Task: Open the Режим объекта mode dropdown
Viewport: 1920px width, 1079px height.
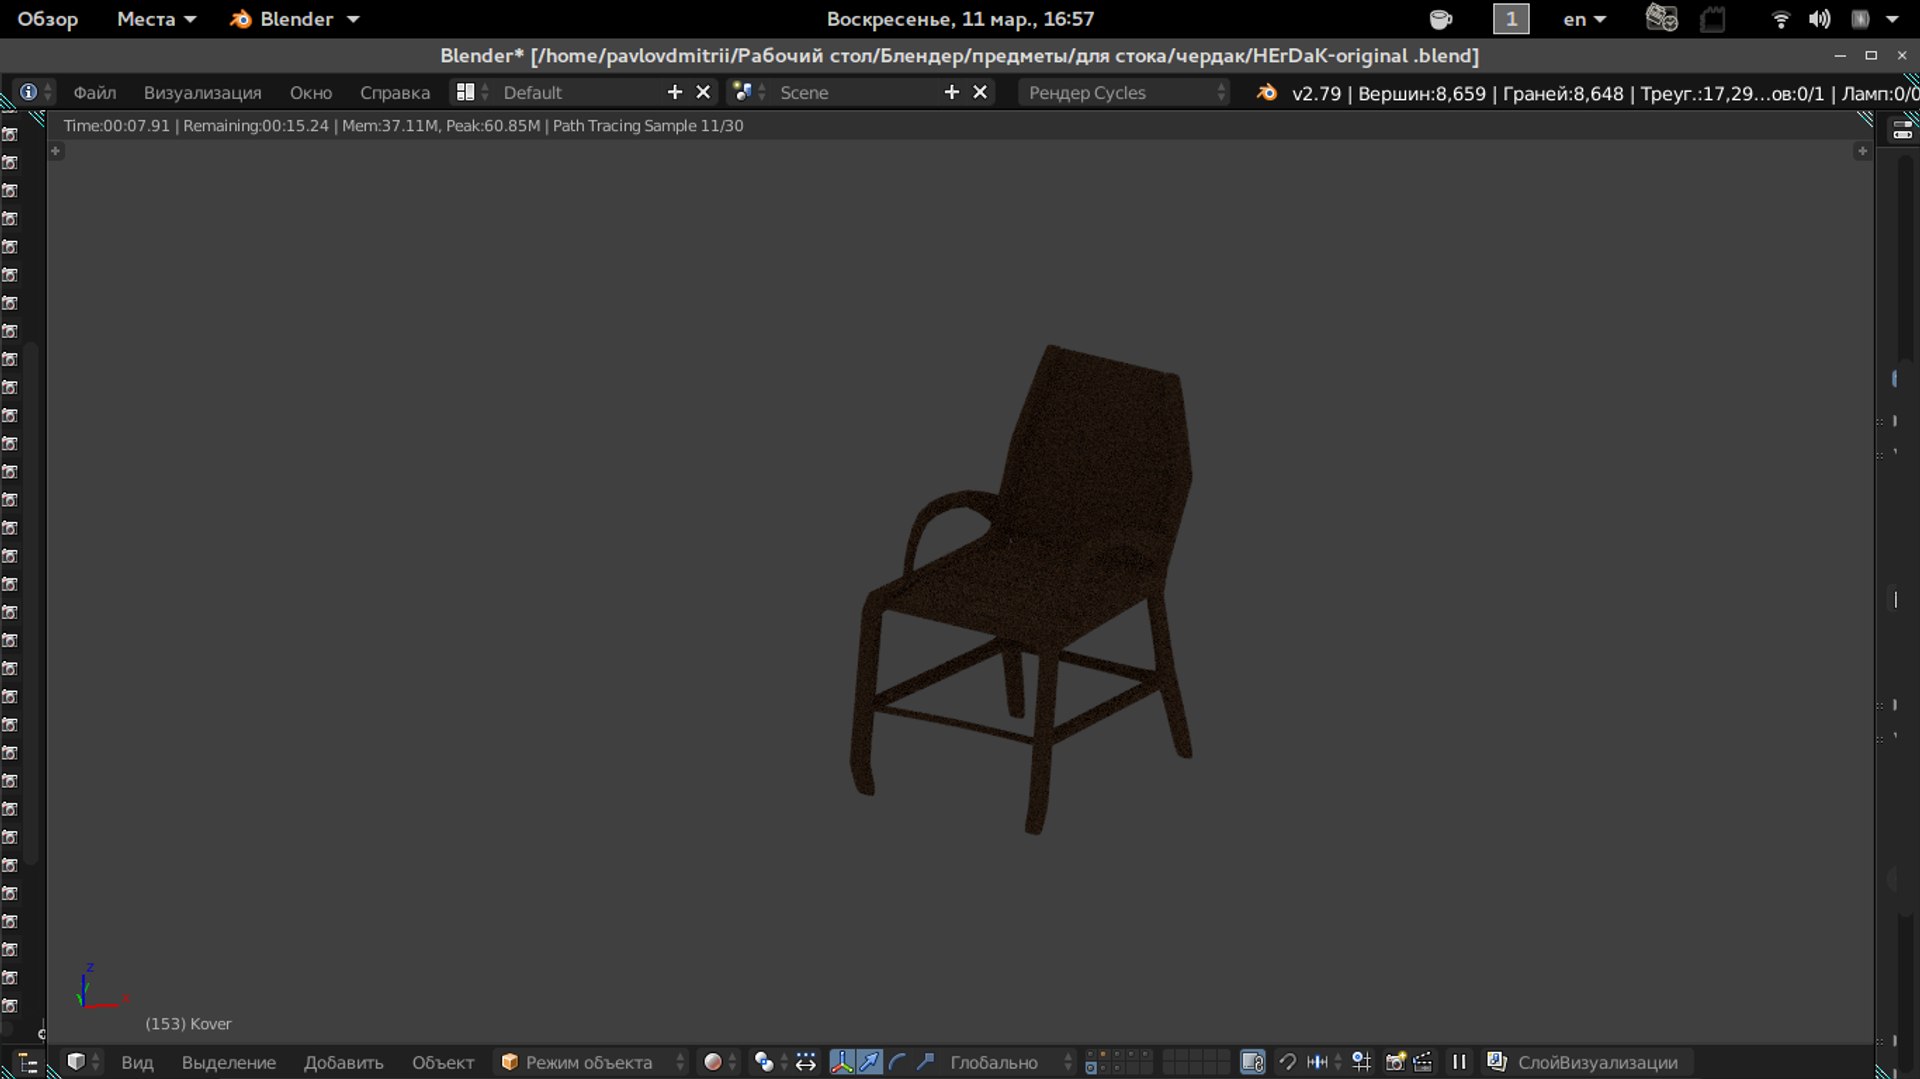Action: point(593,1062)
